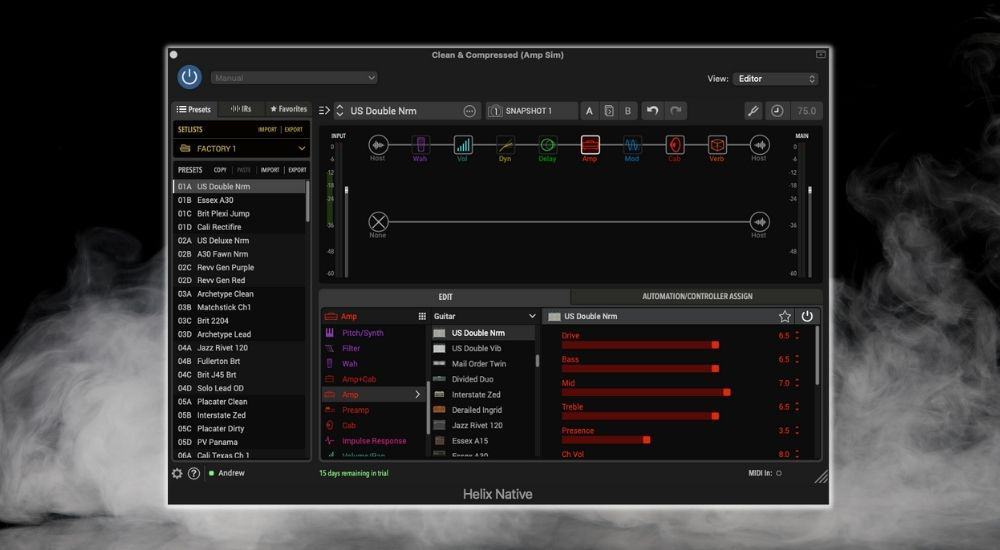Select the Delay block
This screenshot has width=1000, height=550.
pos(547,145)
